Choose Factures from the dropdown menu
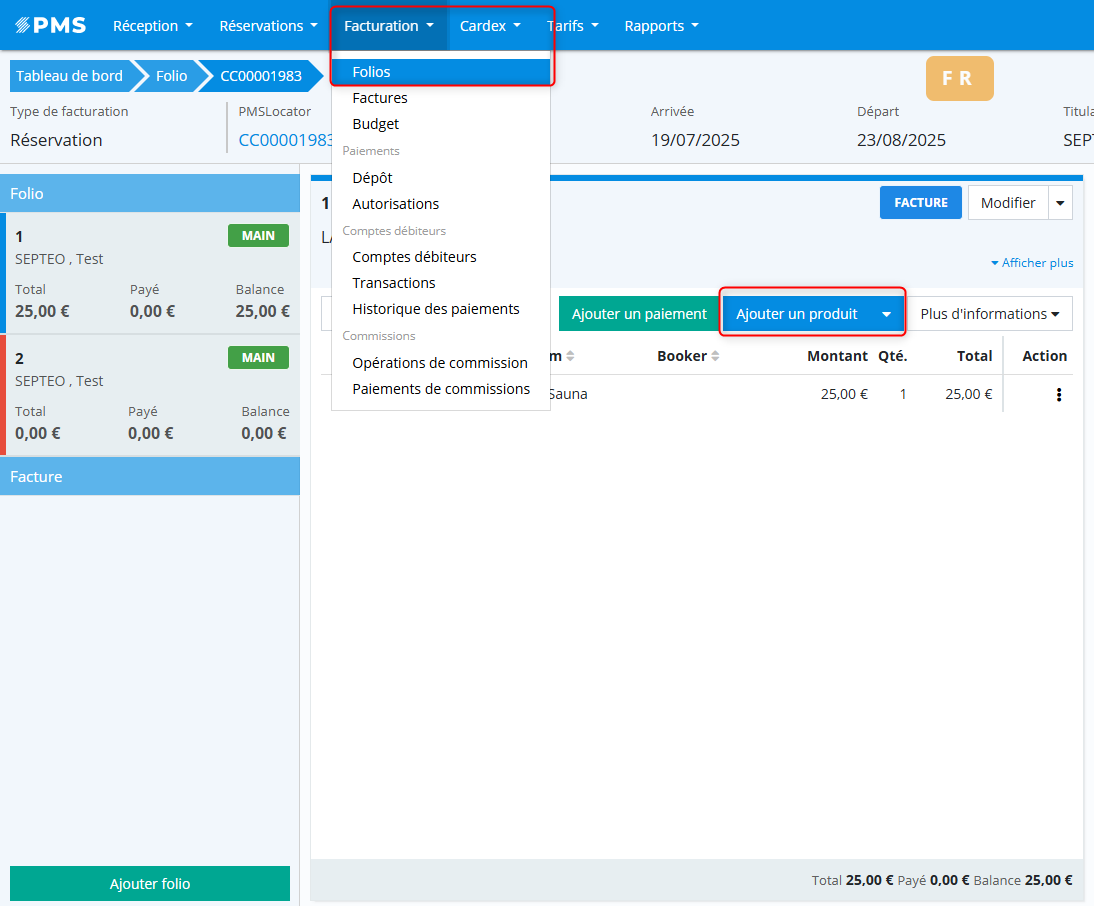 coord(380,98)
